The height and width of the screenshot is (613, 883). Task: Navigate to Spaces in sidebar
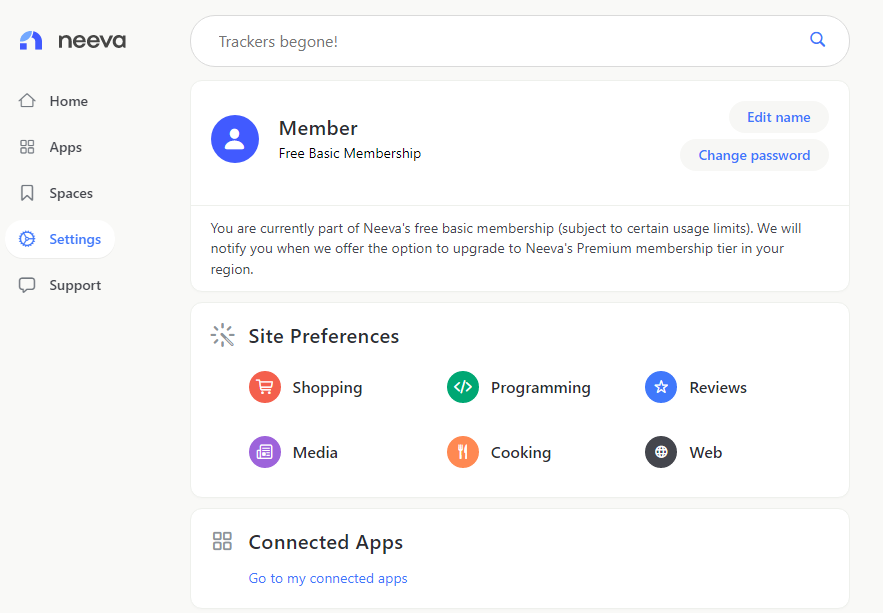pyautogui.click(x=56, y=194)
